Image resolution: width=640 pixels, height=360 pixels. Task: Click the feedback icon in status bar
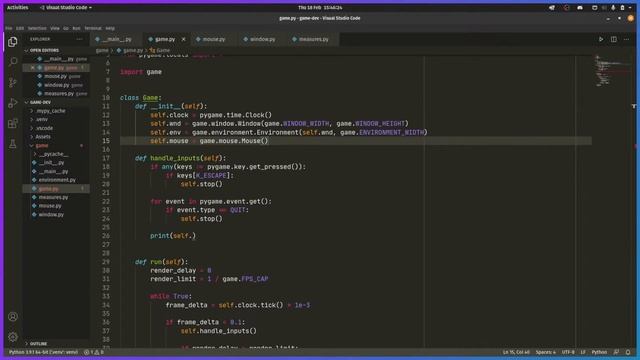[x=616, y=352]
